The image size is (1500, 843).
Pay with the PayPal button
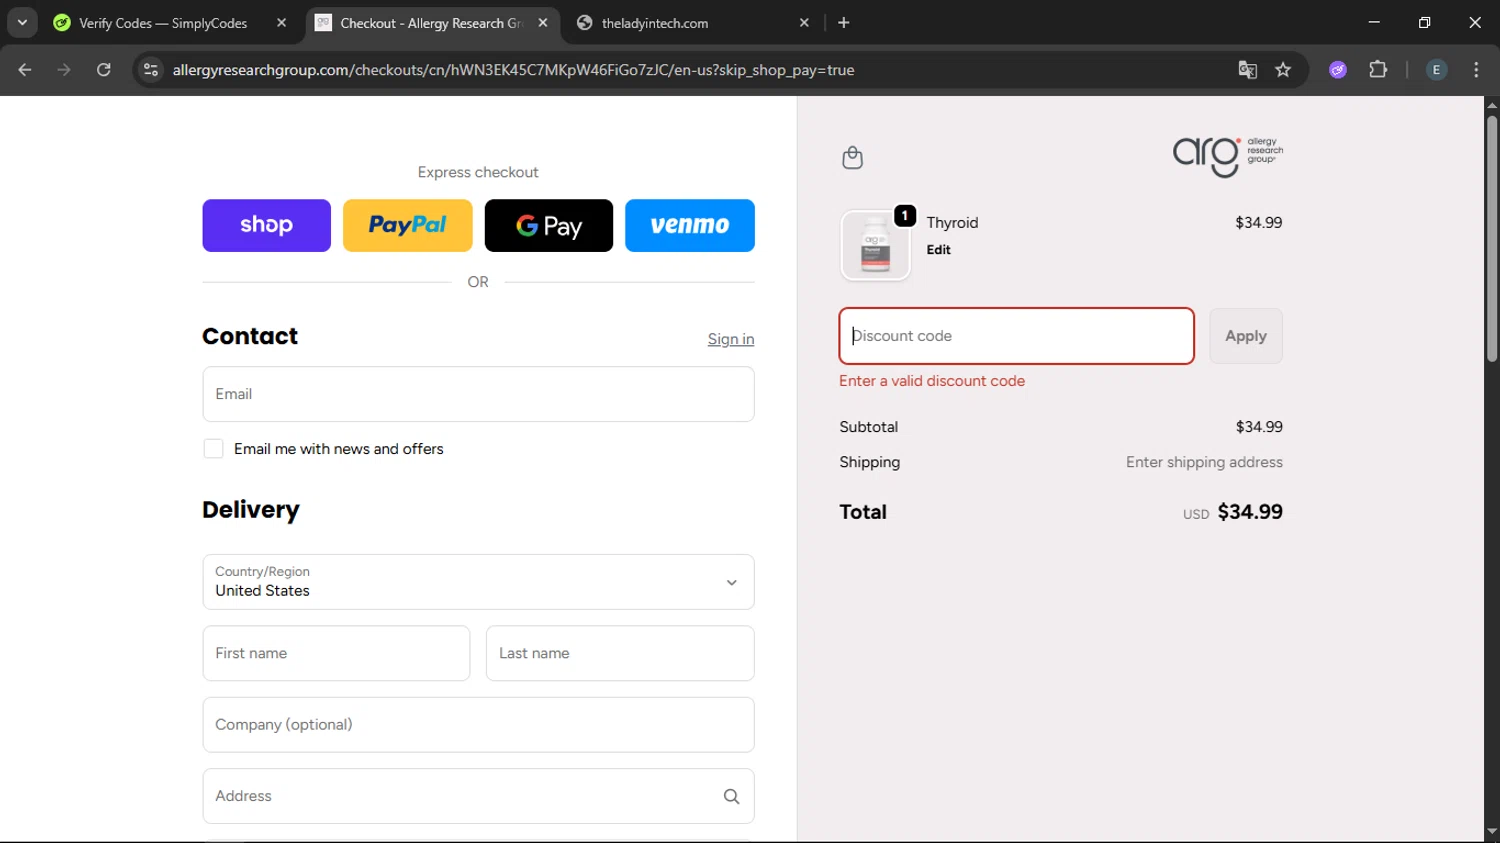click(408, 225)
